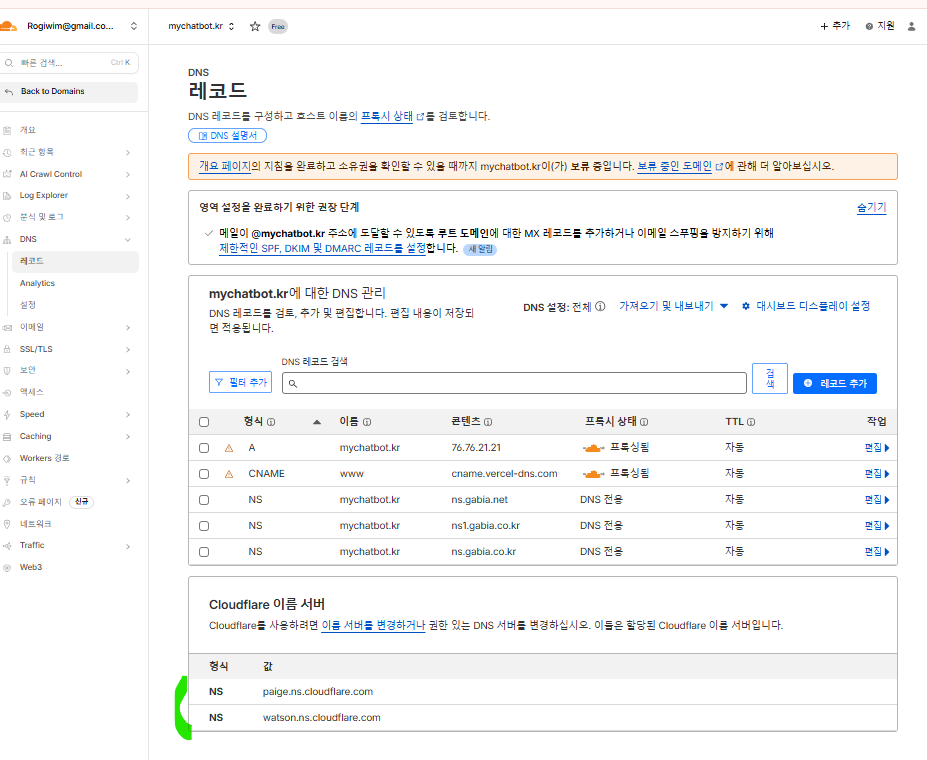Click the Workers 경로 icon
The height and width of the screenshot is (760, 927).
[7, 459]
